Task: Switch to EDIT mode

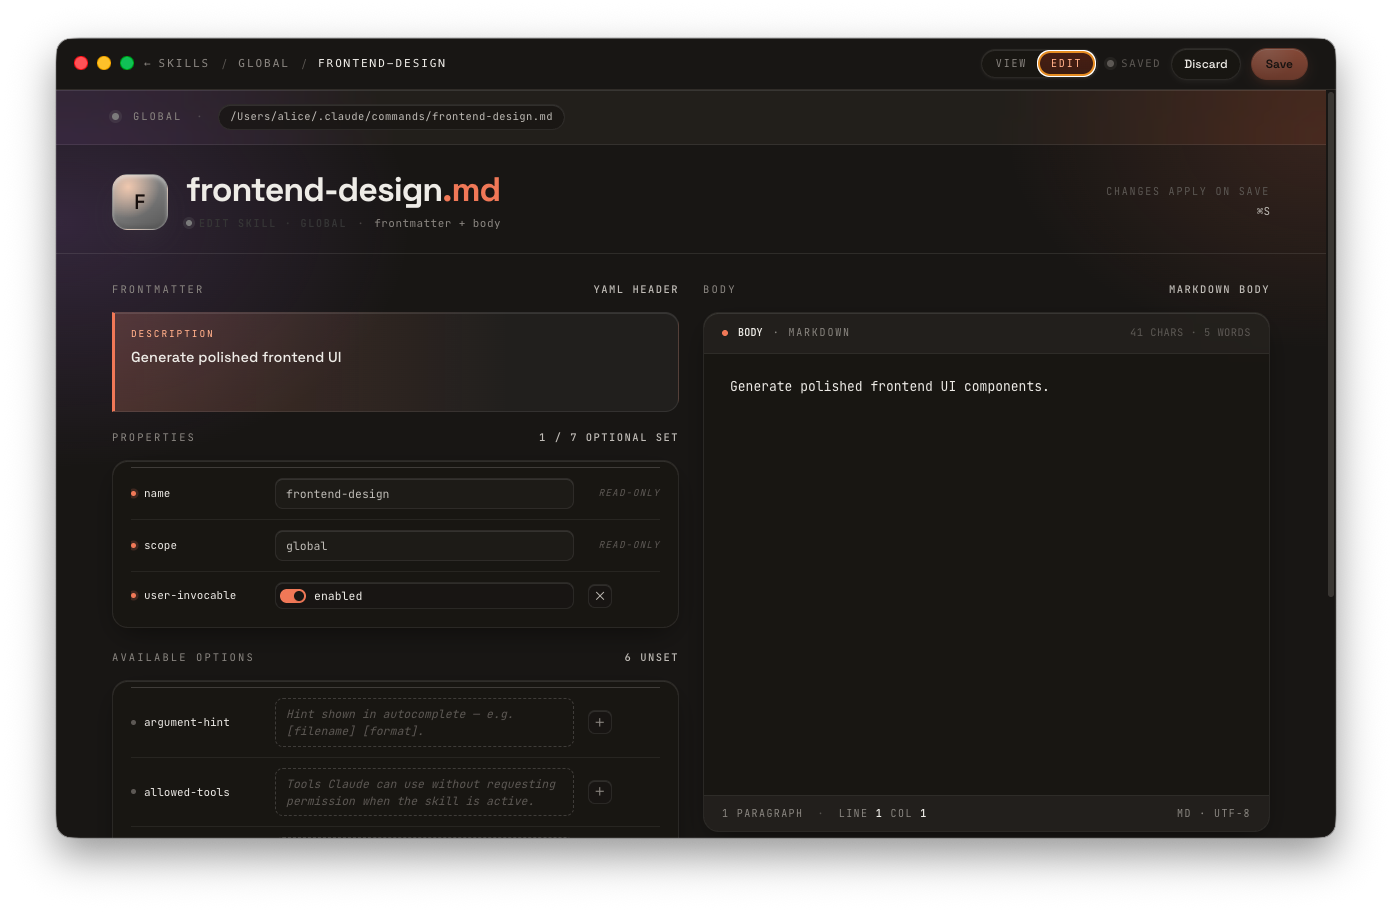Action: 1066,63
